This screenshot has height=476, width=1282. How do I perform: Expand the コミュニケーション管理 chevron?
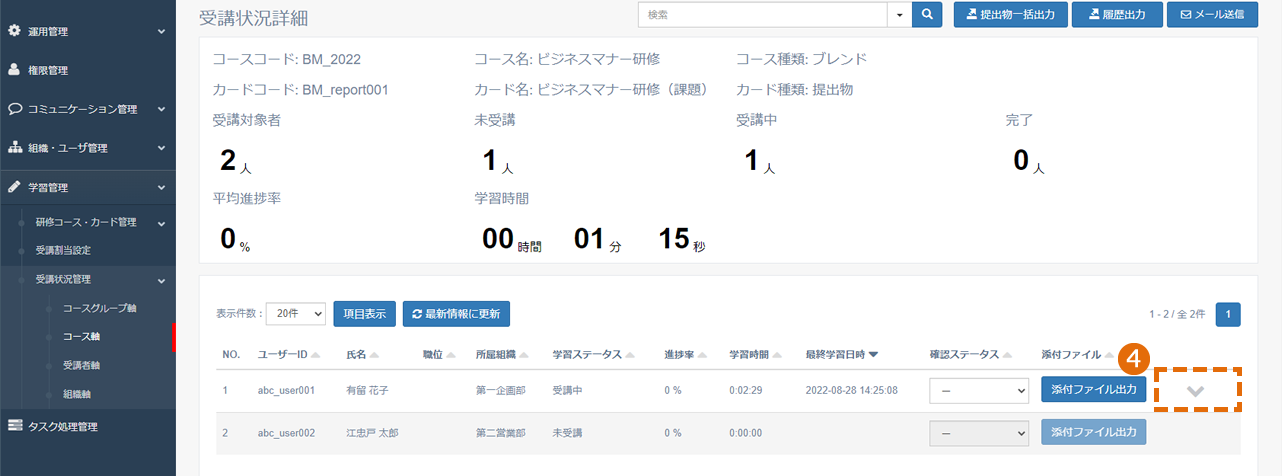[161, 109]
